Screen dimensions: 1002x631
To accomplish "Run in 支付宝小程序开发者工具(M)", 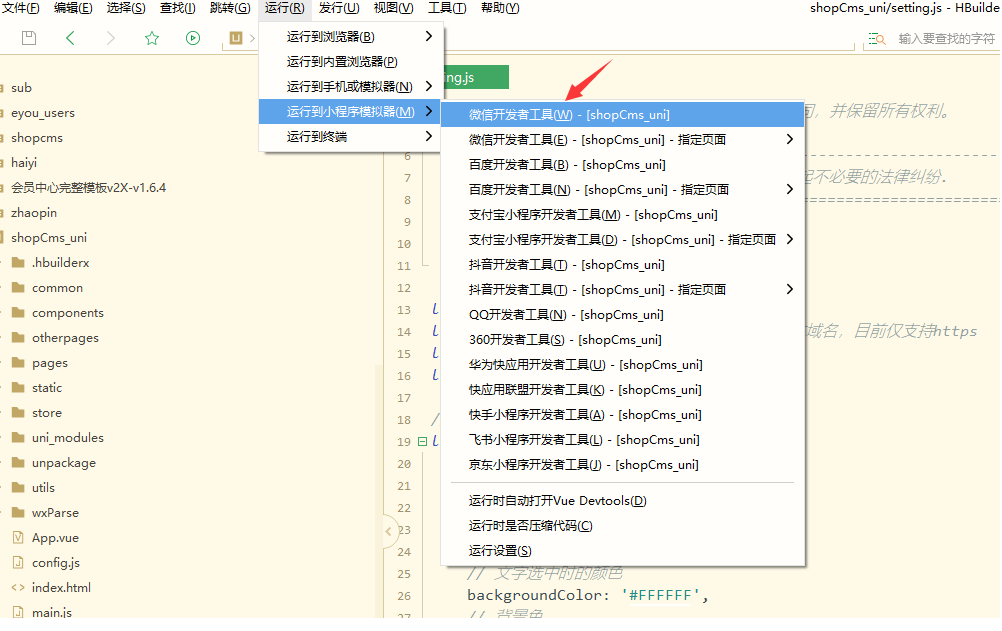I will point(622,214).
